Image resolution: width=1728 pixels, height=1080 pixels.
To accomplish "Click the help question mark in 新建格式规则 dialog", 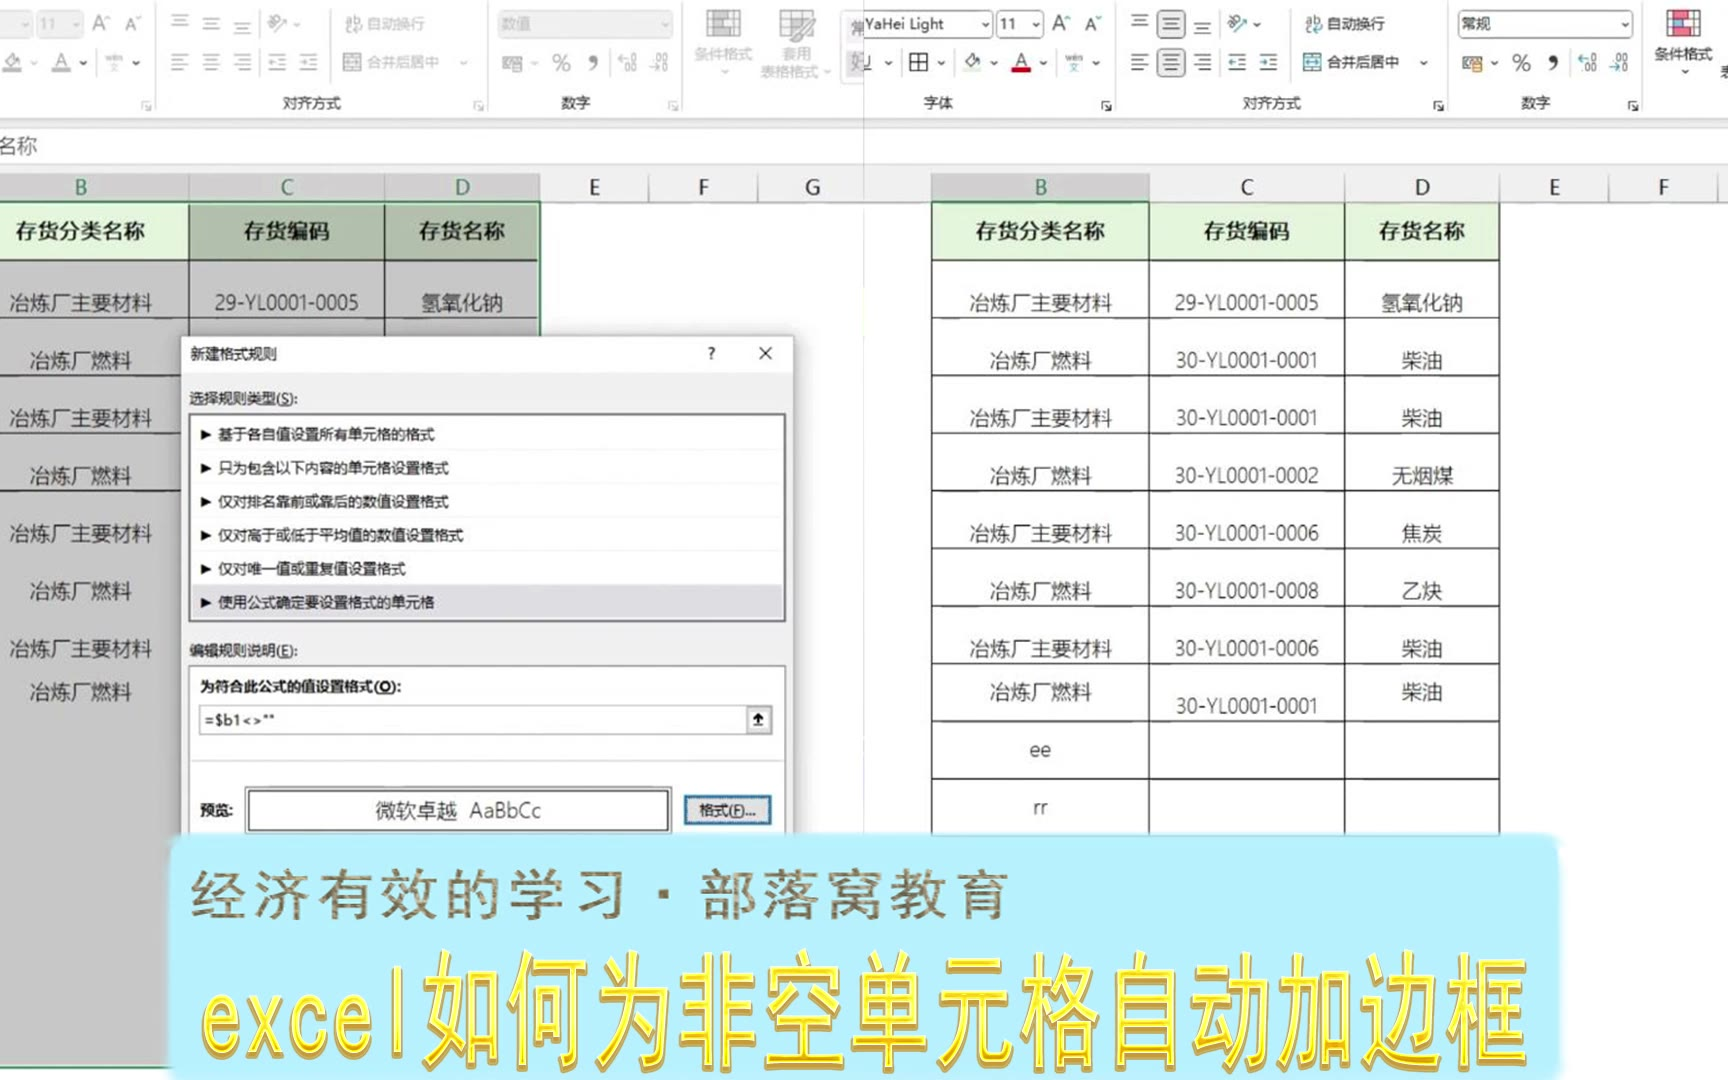I will pyautogui.click(x=711, y=353).
